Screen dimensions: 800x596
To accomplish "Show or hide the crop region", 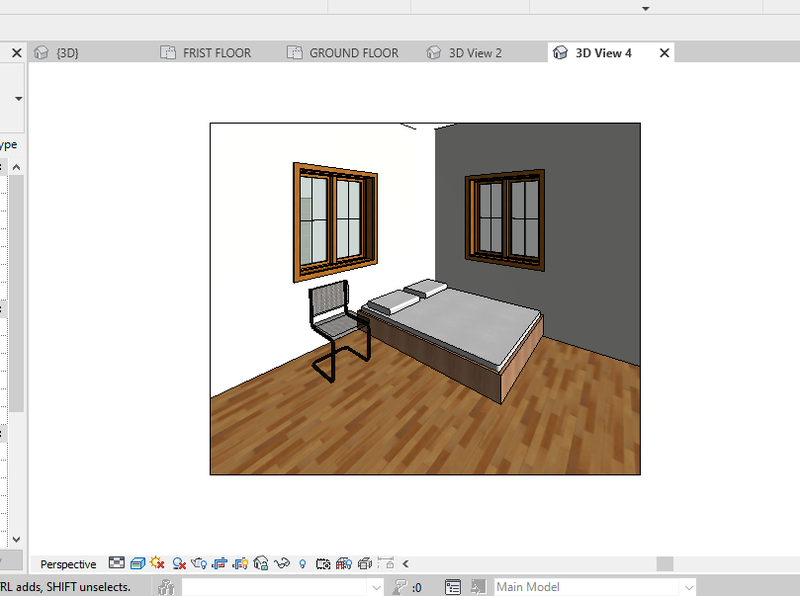I will 240,563.
